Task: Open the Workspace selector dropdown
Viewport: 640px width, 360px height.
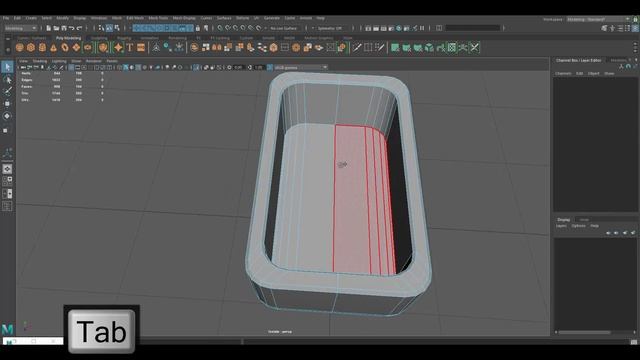Action: coord(598,19)
